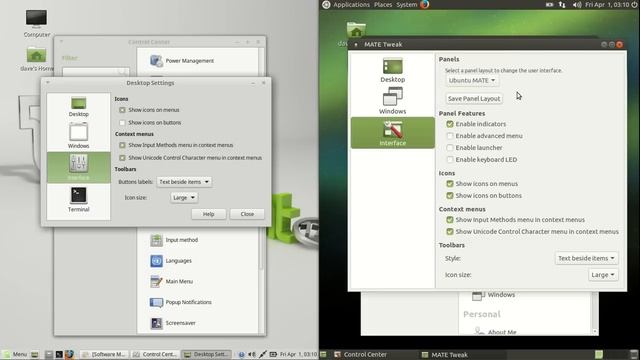Select Interface icon in MATE Tweak sidebar
The width and height of the screenshot is (640, 360).
coord(393,133)
